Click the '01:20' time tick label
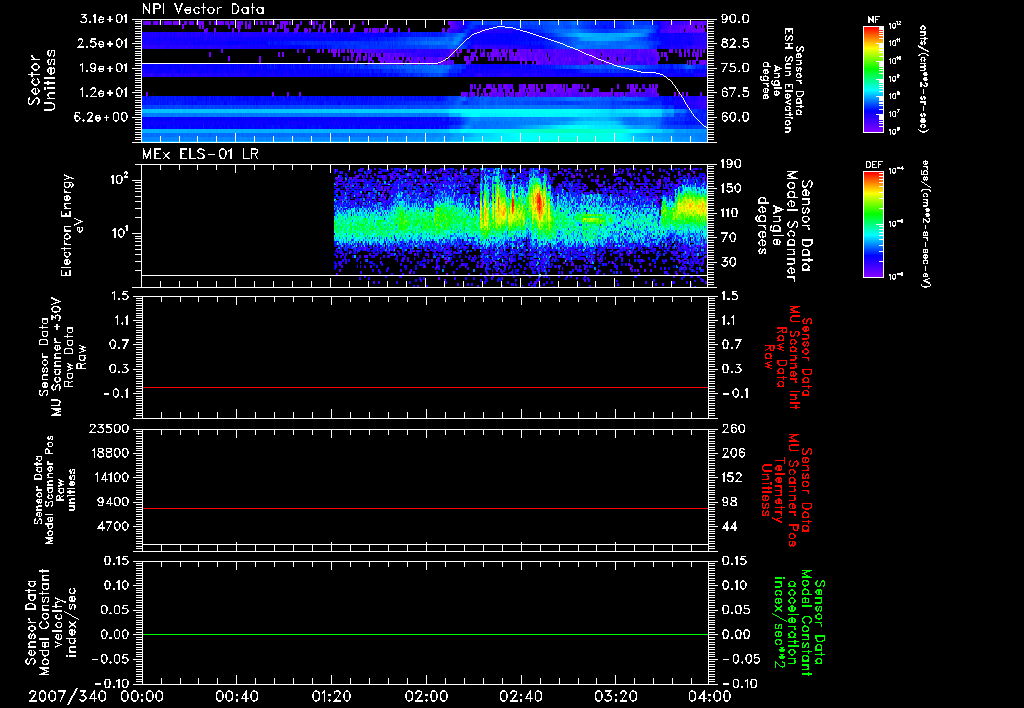This screenshot has width=1024, height=708. pyautogui.click(x=331, y=696)
